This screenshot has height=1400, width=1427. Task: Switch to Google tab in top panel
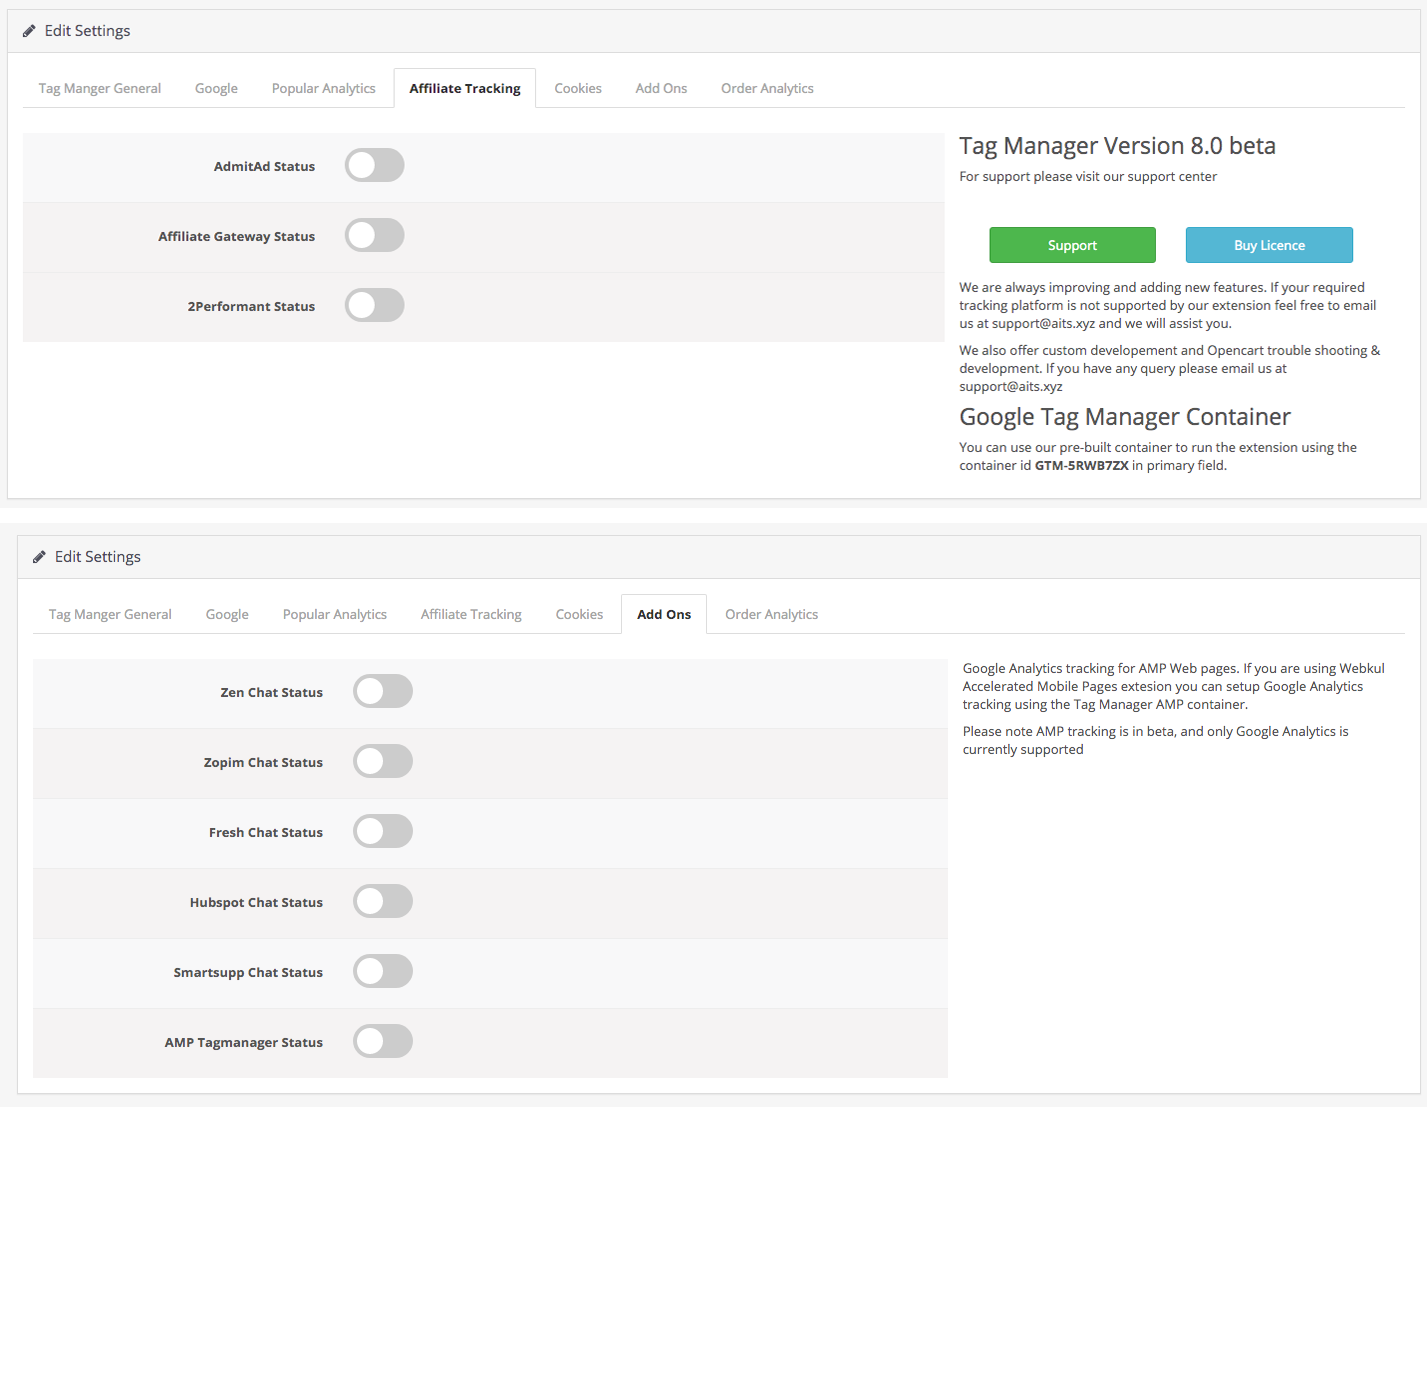[216, 88]
